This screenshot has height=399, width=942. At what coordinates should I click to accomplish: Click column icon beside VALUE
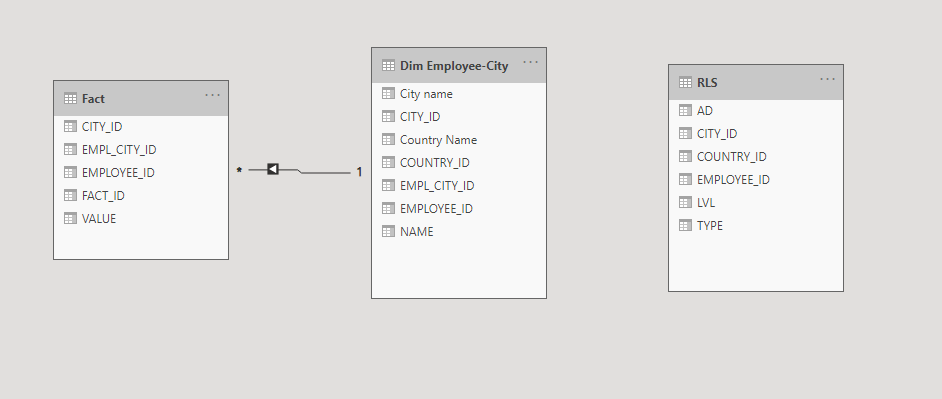click(x=70, y=218)
